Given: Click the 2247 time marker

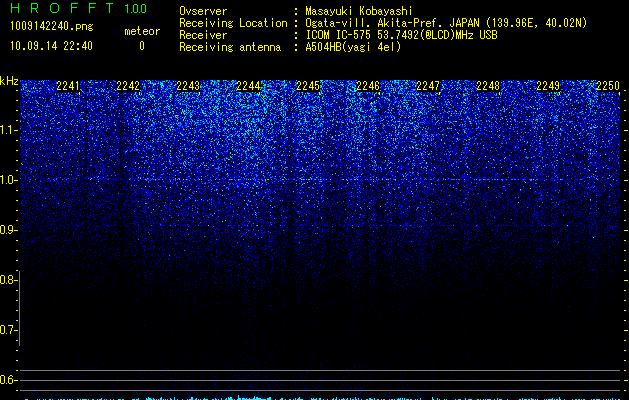Looking at the screenshot, I should click(x=428, y=86).
